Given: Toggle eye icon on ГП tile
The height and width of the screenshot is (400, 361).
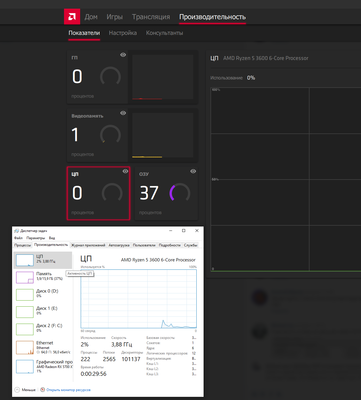Looking at the screenshot, I should tap(123, 55).
